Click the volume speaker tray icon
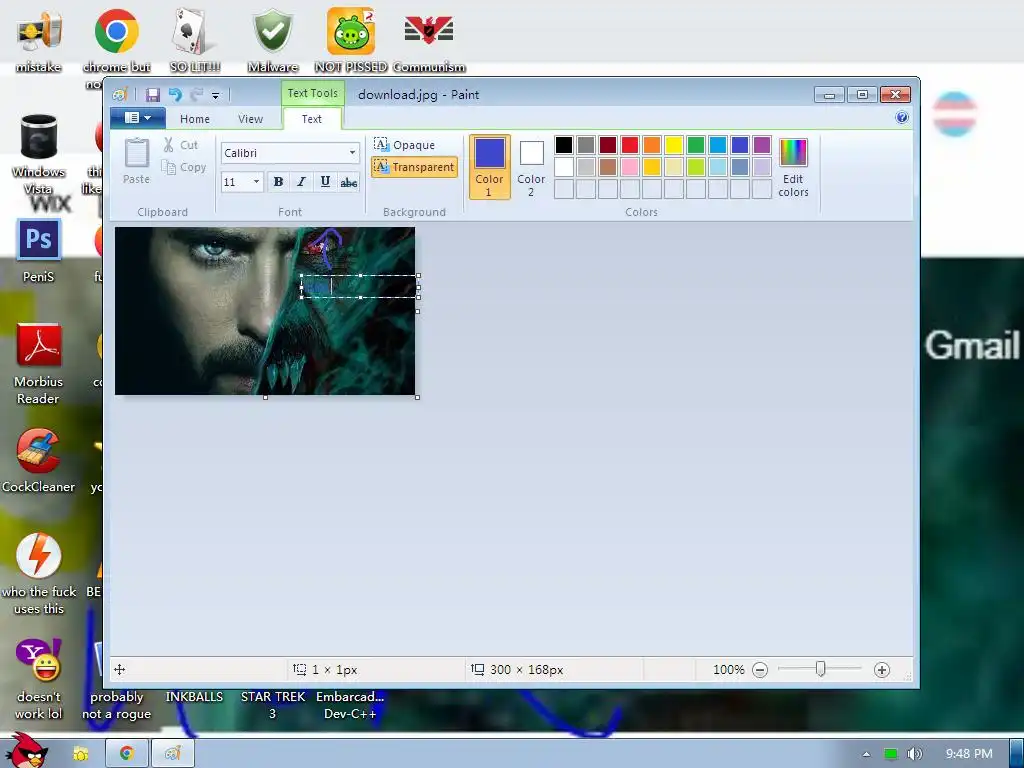The height and width of the screenshot is (768, 1024). (x=914, y=754)
